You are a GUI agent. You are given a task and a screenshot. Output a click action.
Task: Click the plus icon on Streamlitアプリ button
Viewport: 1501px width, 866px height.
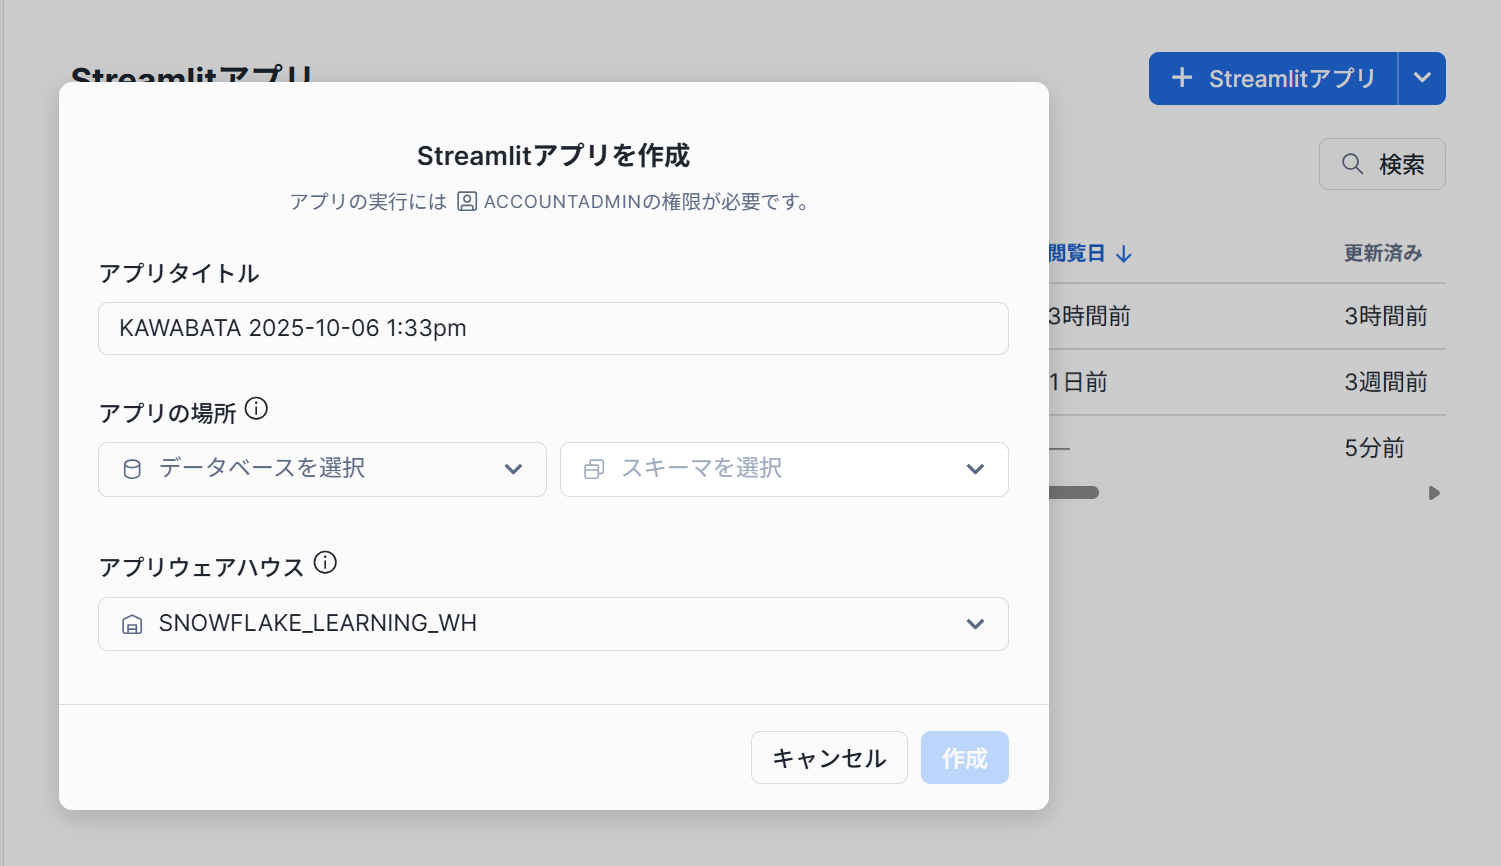[x=1182, y=78]
